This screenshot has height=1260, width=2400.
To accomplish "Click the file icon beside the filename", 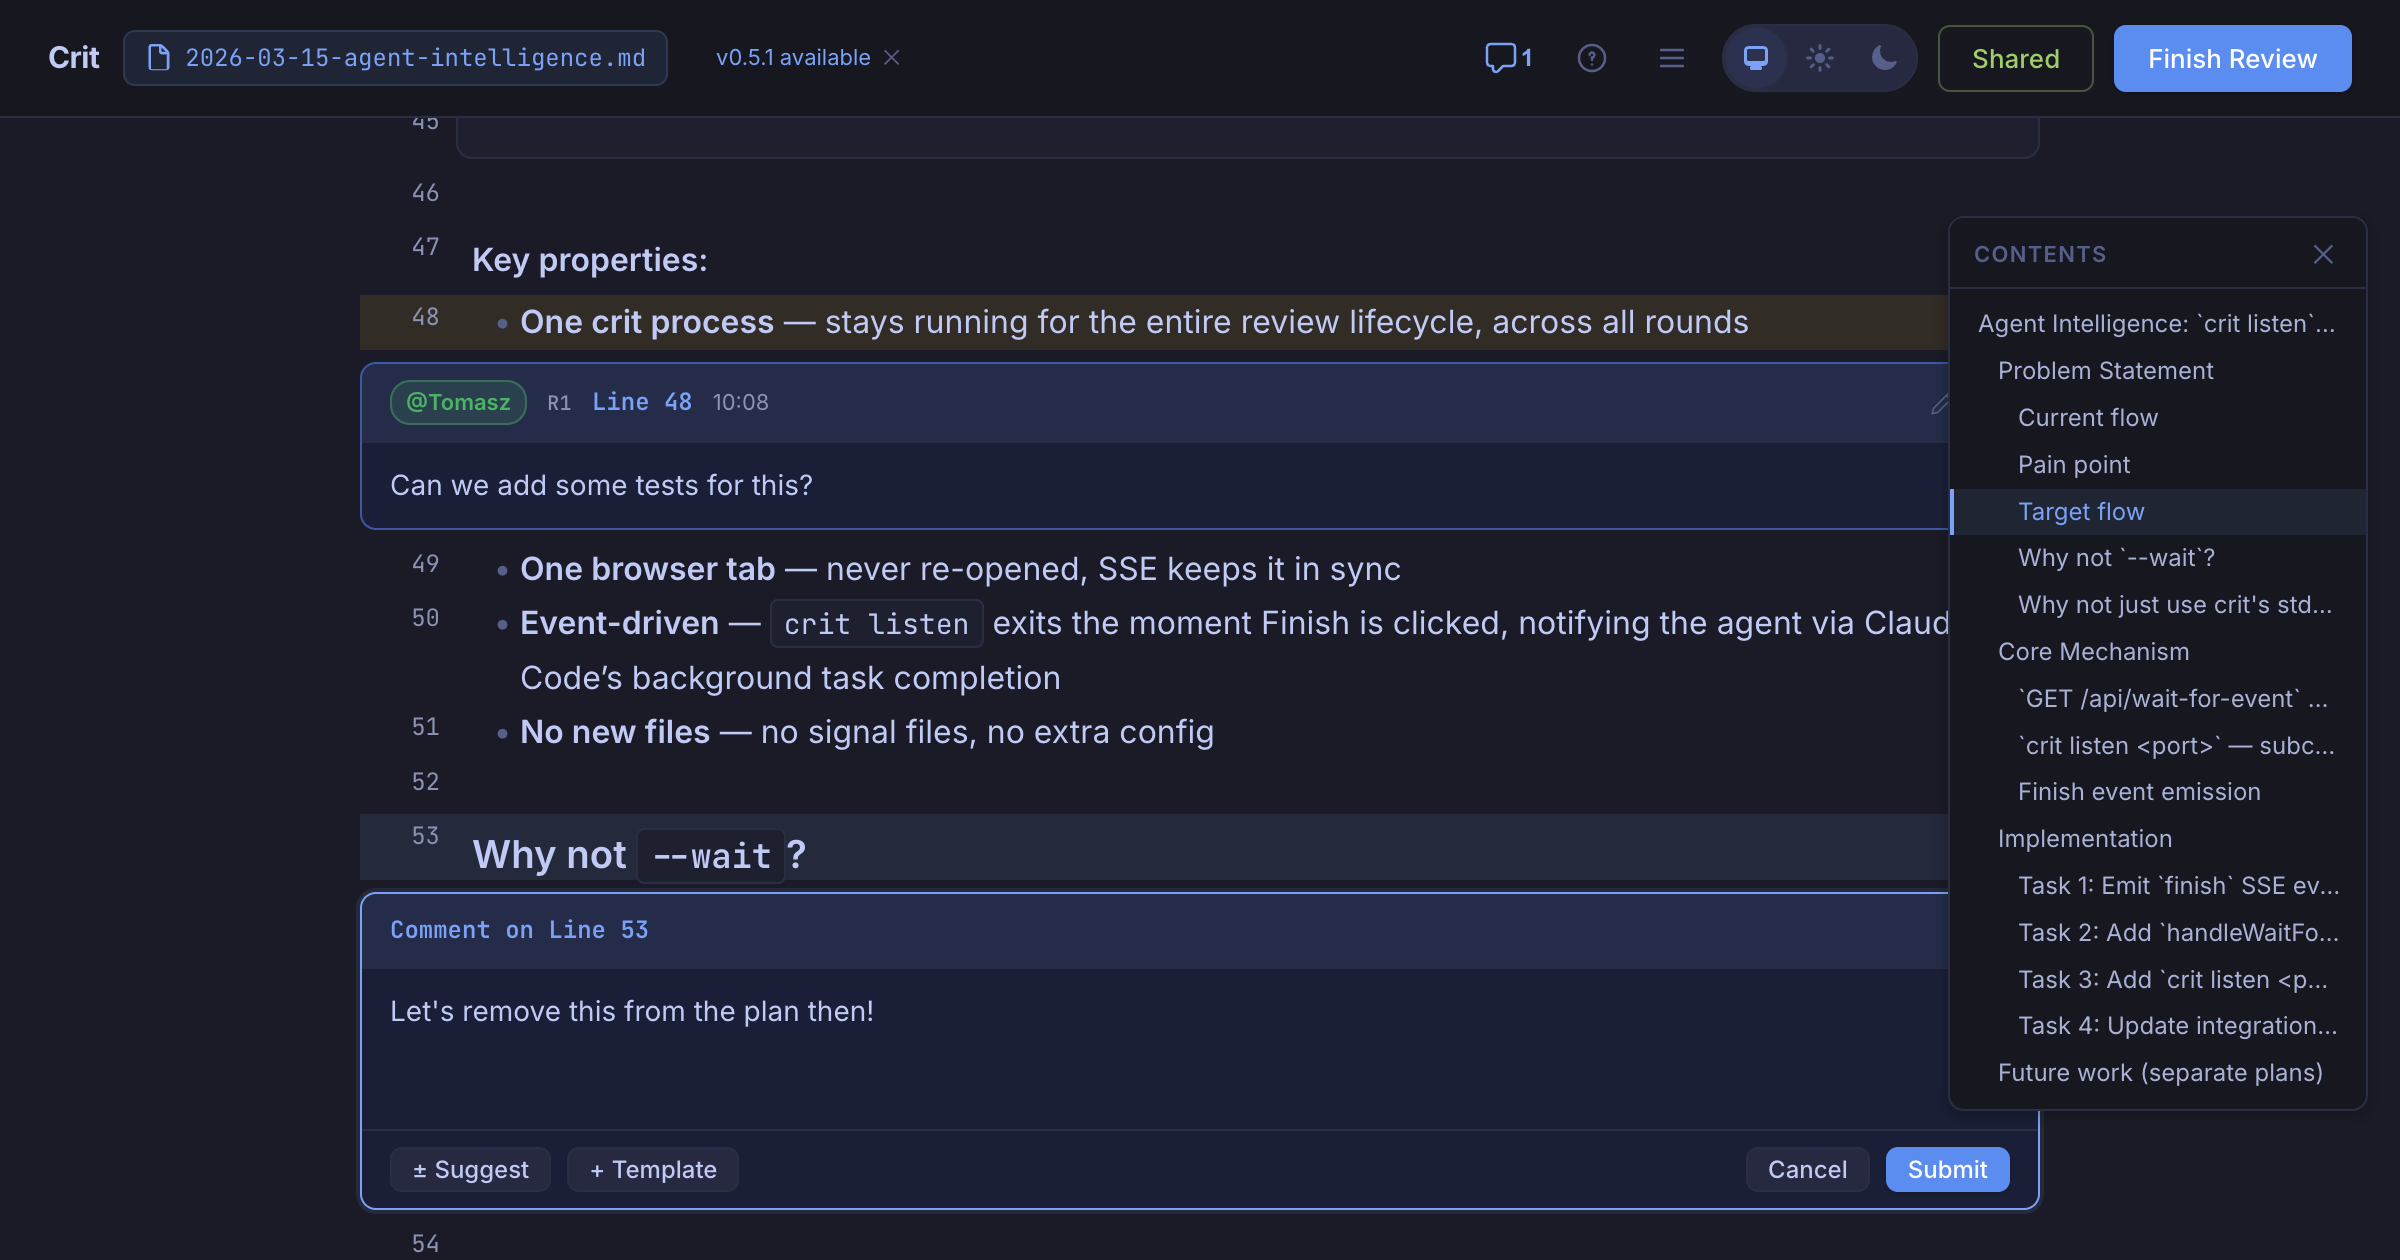I will pyautogui.click(x=158, y=58).
